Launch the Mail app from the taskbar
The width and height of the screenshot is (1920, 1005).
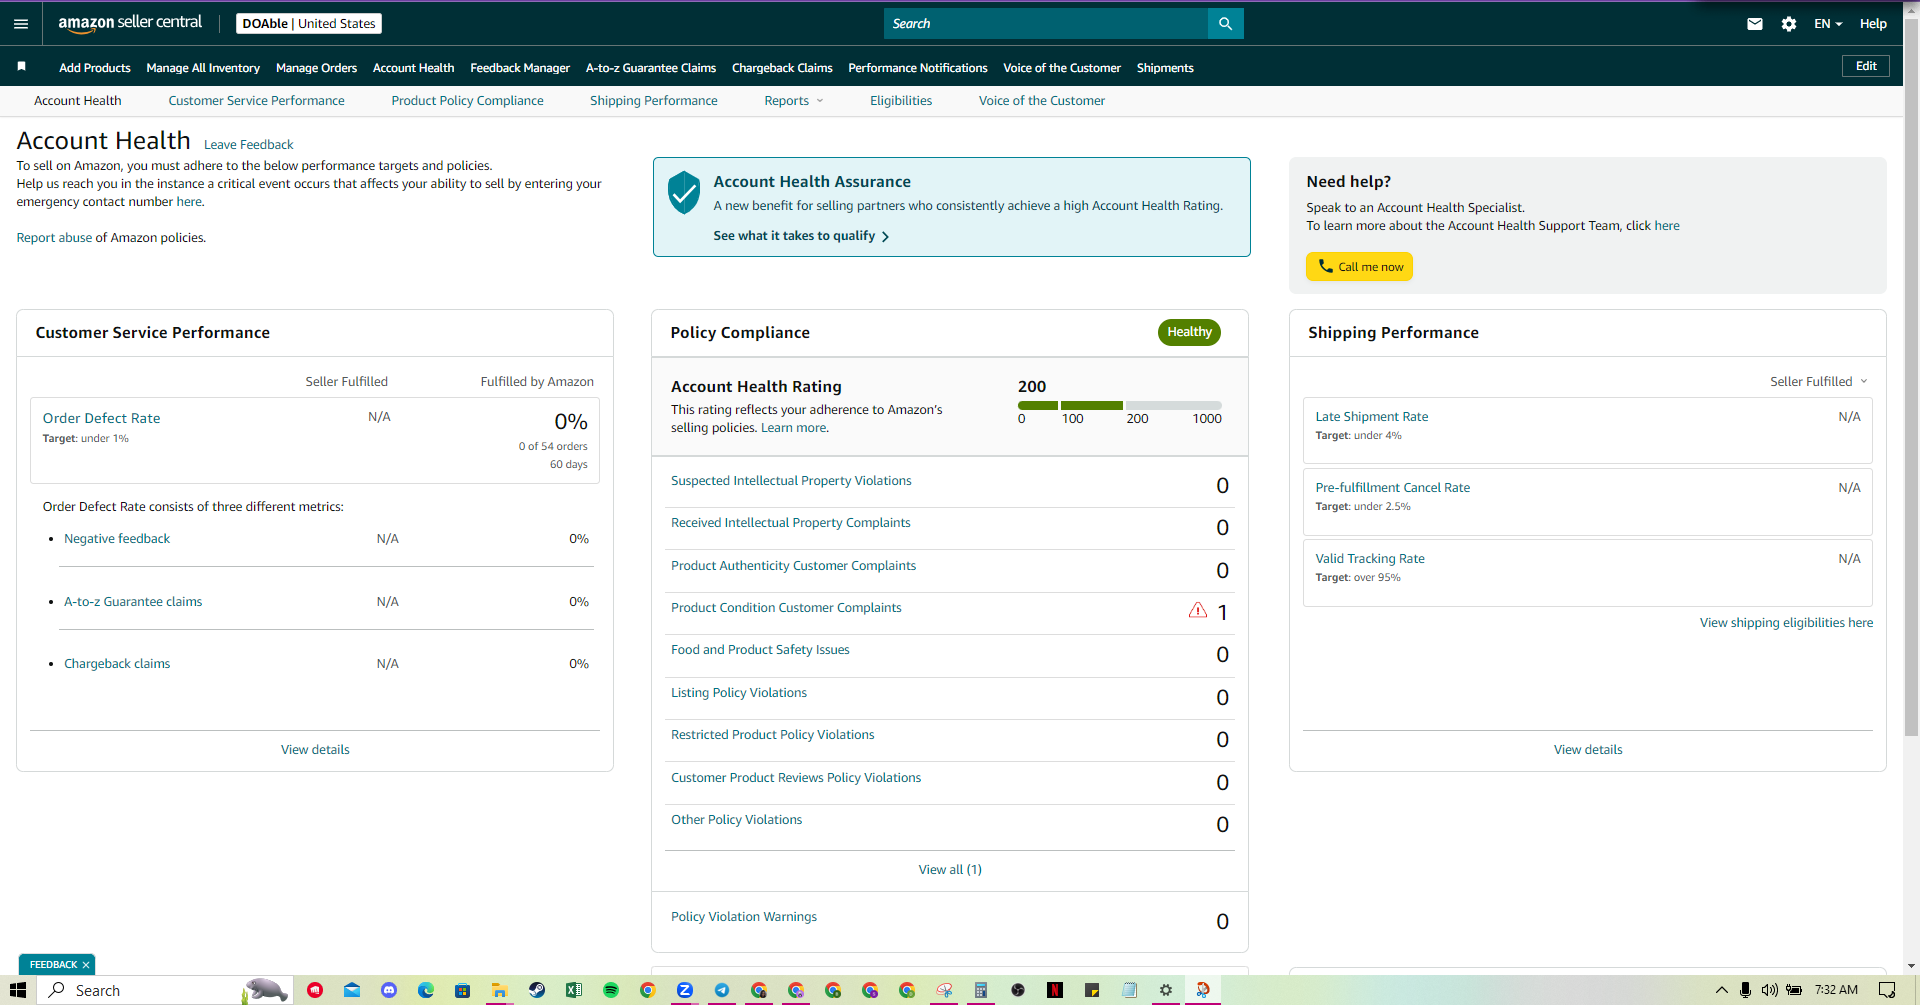click(352, 990)
